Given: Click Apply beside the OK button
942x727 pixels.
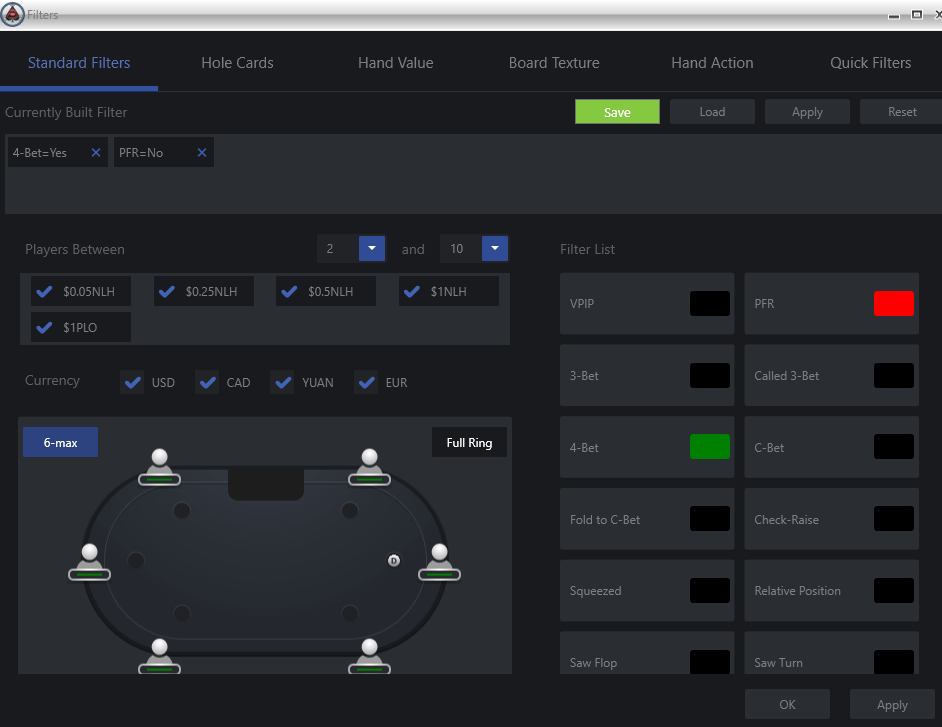Looking at the screenshot, I should 892,704.
